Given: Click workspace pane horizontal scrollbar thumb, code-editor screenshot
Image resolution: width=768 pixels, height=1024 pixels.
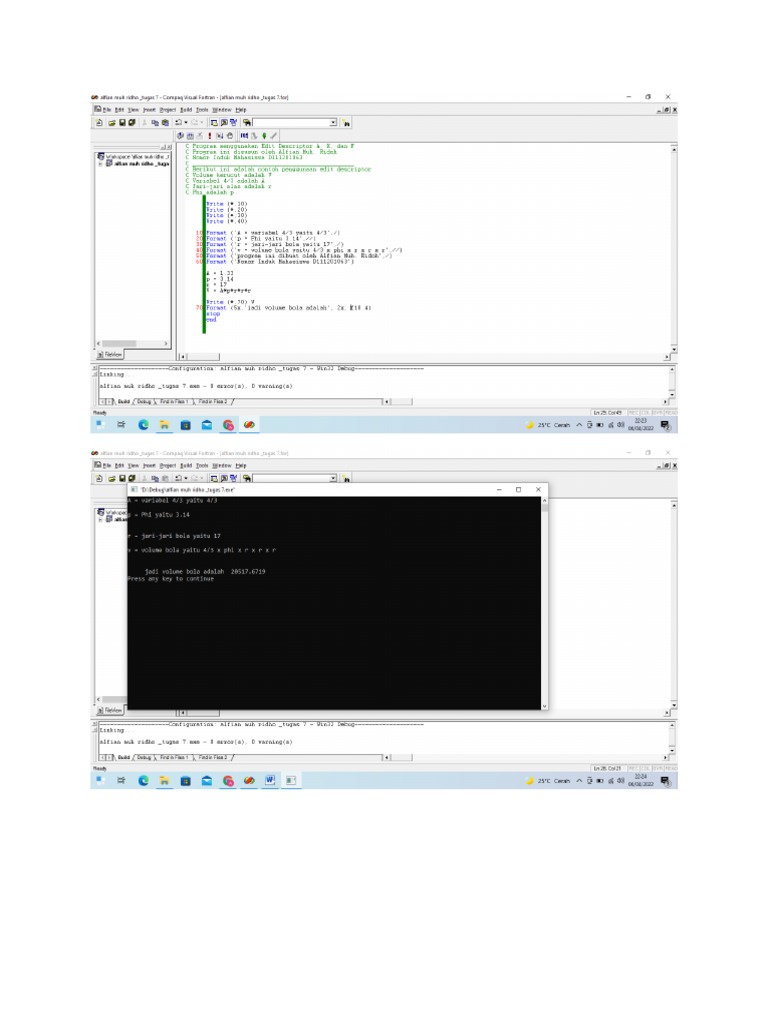Looking at the screenshot, I should [119, 344].
